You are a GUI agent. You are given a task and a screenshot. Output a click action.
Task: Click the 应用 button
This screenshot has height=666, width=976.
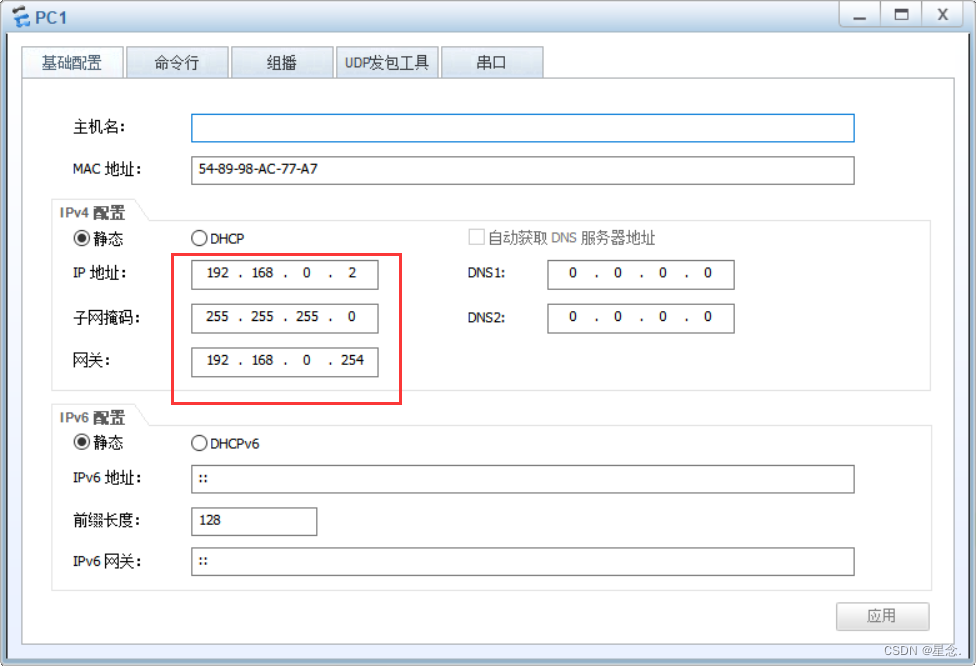click(x=883, y=616)
